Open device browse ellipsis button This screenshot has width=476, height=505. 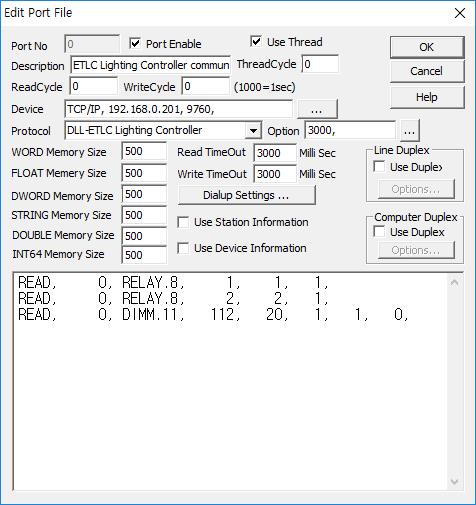pyautogui.click(x=317, y=109)
